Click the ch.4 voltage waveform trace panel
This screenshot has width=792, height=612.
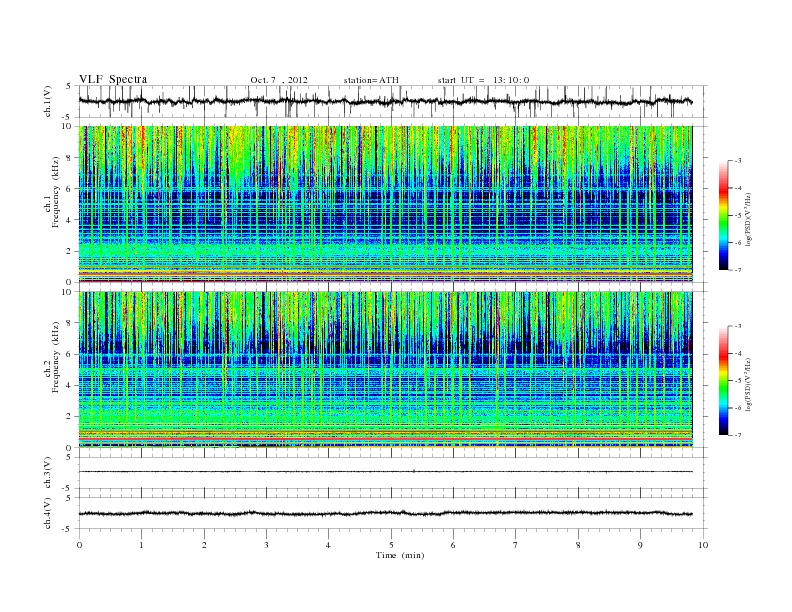tap(393, 513)
